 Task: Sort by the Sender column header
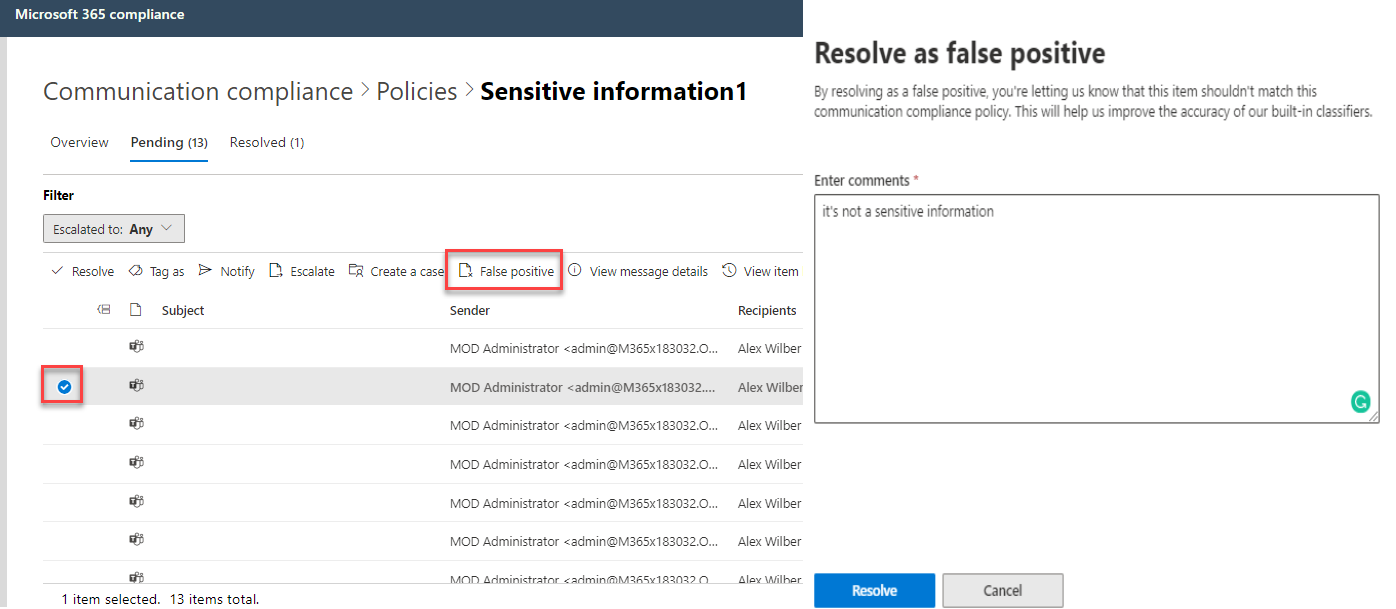[470, 311]
